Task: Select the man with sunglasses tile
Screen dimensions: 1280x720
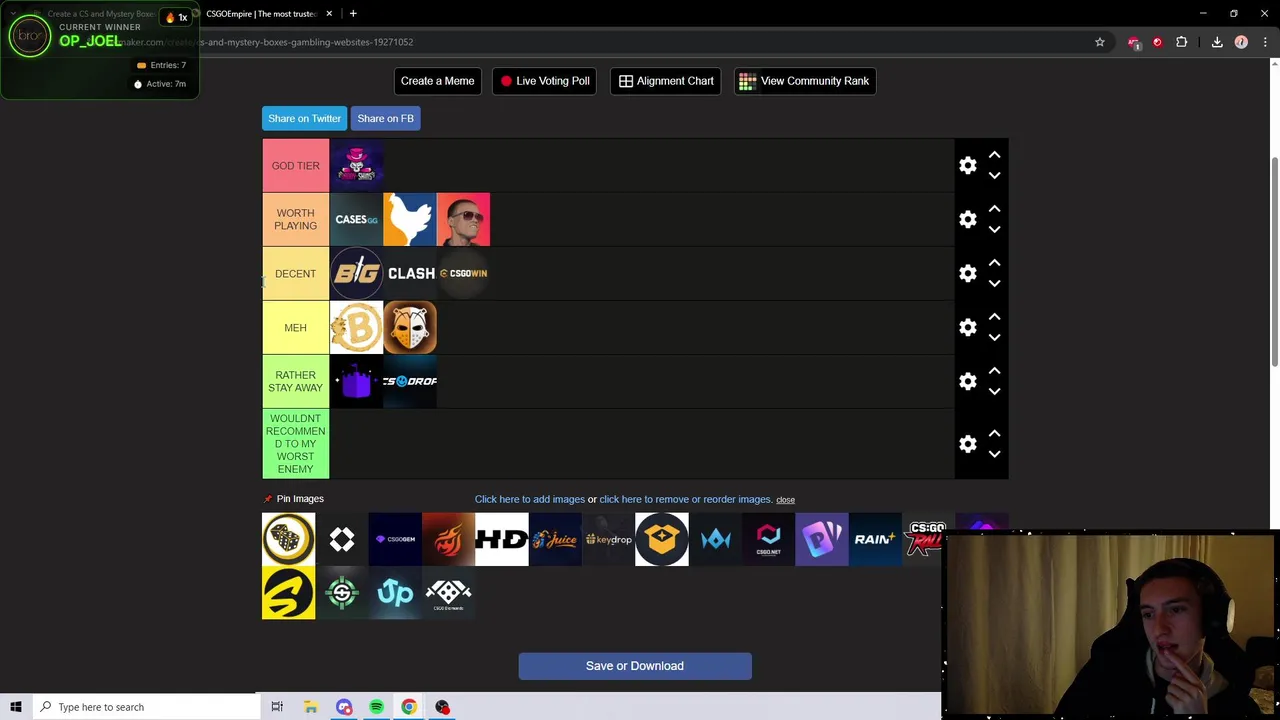Action: (463, 219)
